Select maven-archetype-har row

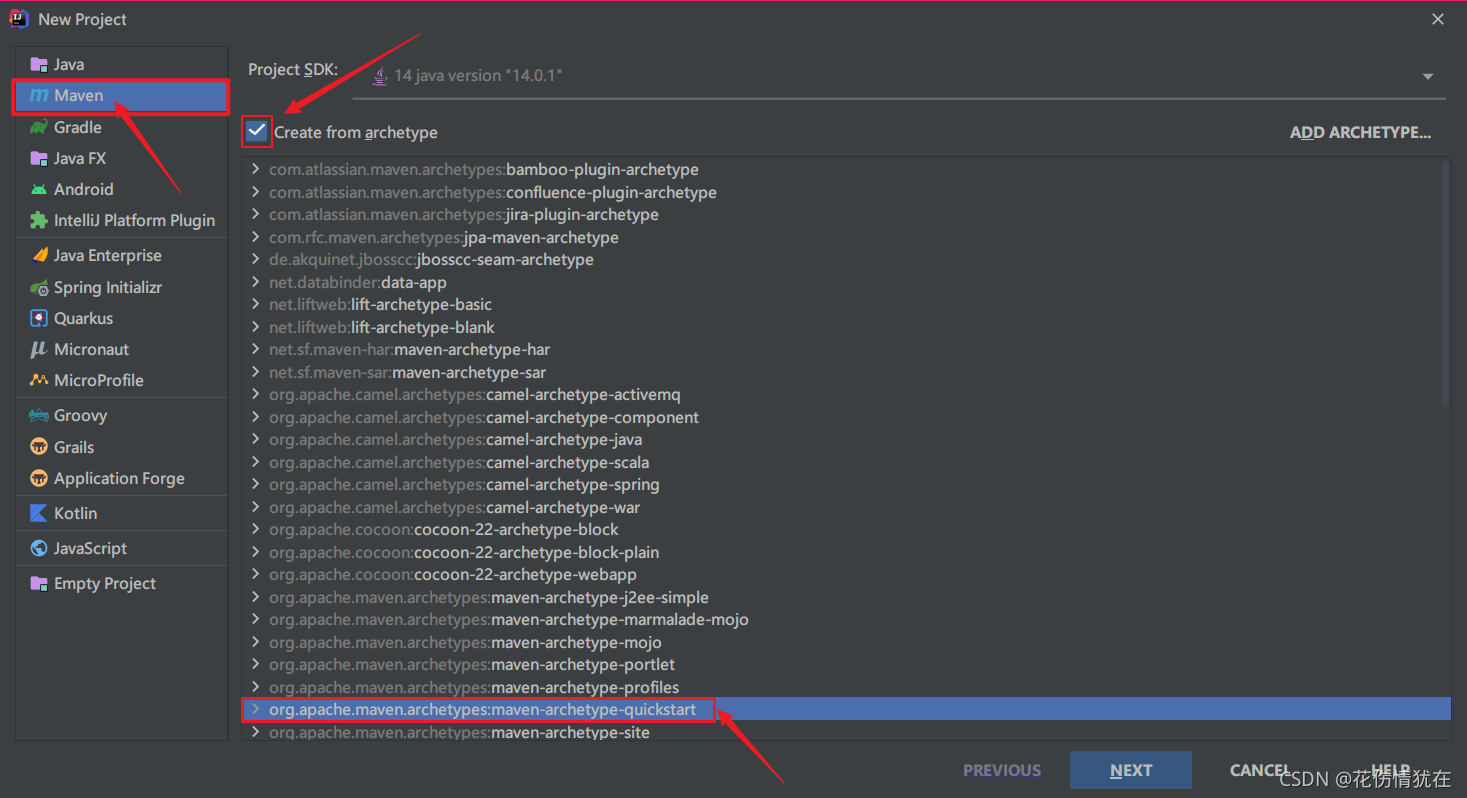(846, 350)
